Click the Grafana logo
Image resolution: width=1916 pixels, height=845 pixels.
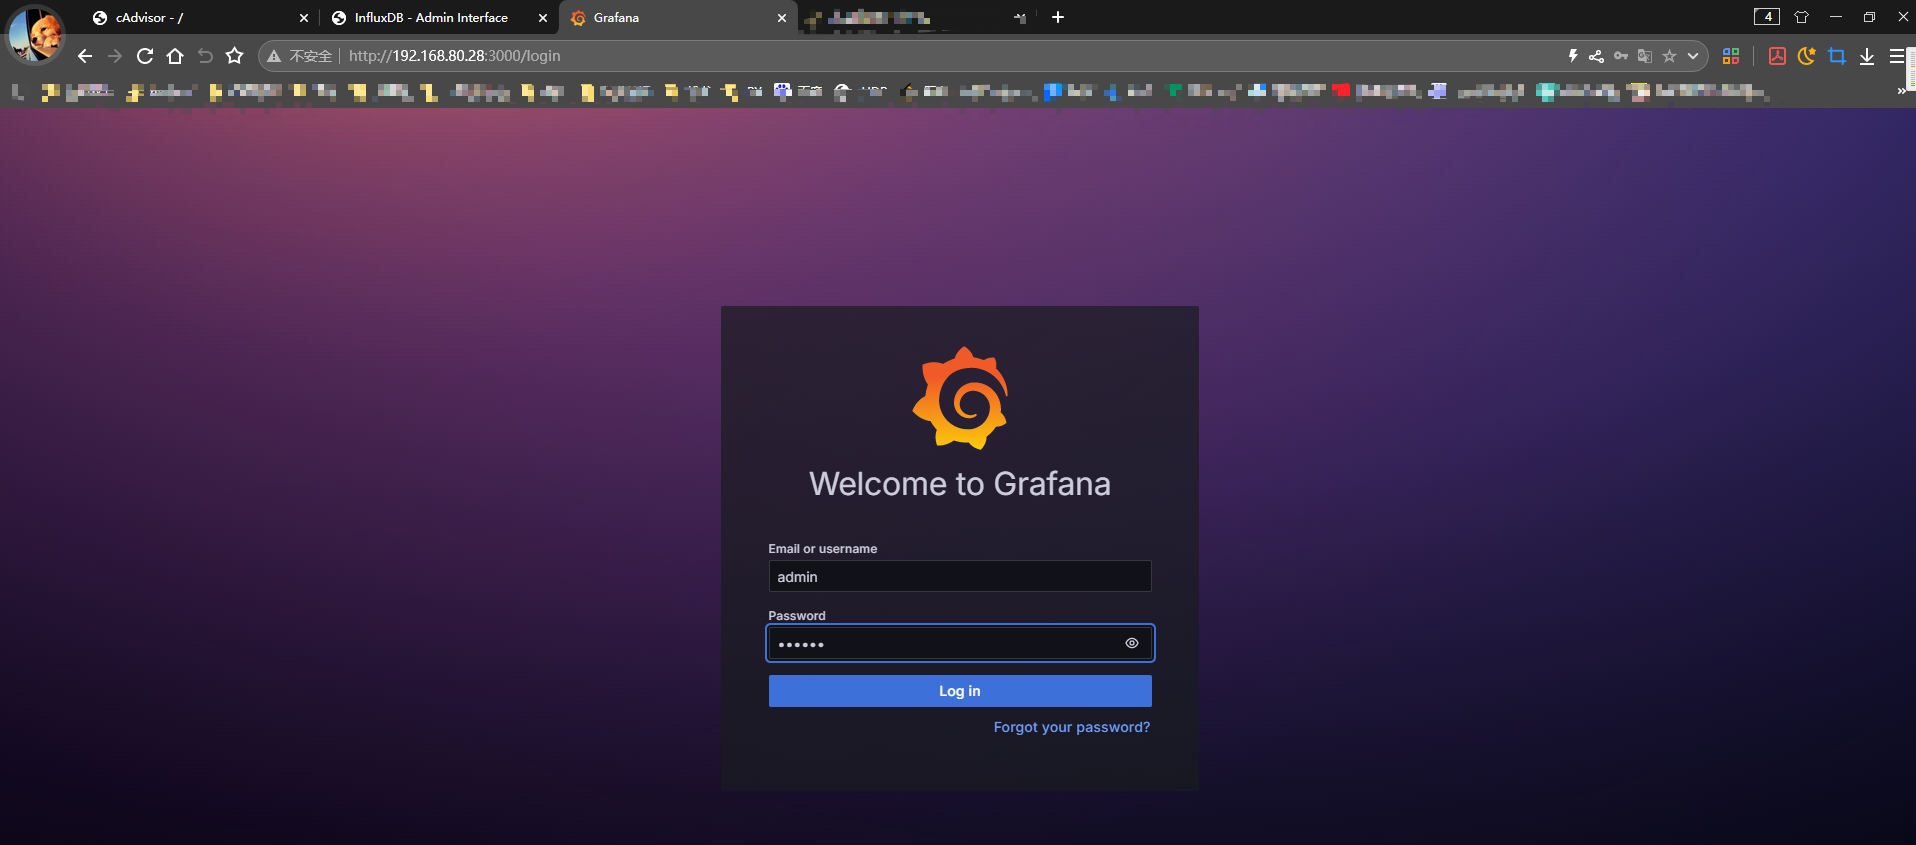(x=960, y=398)
